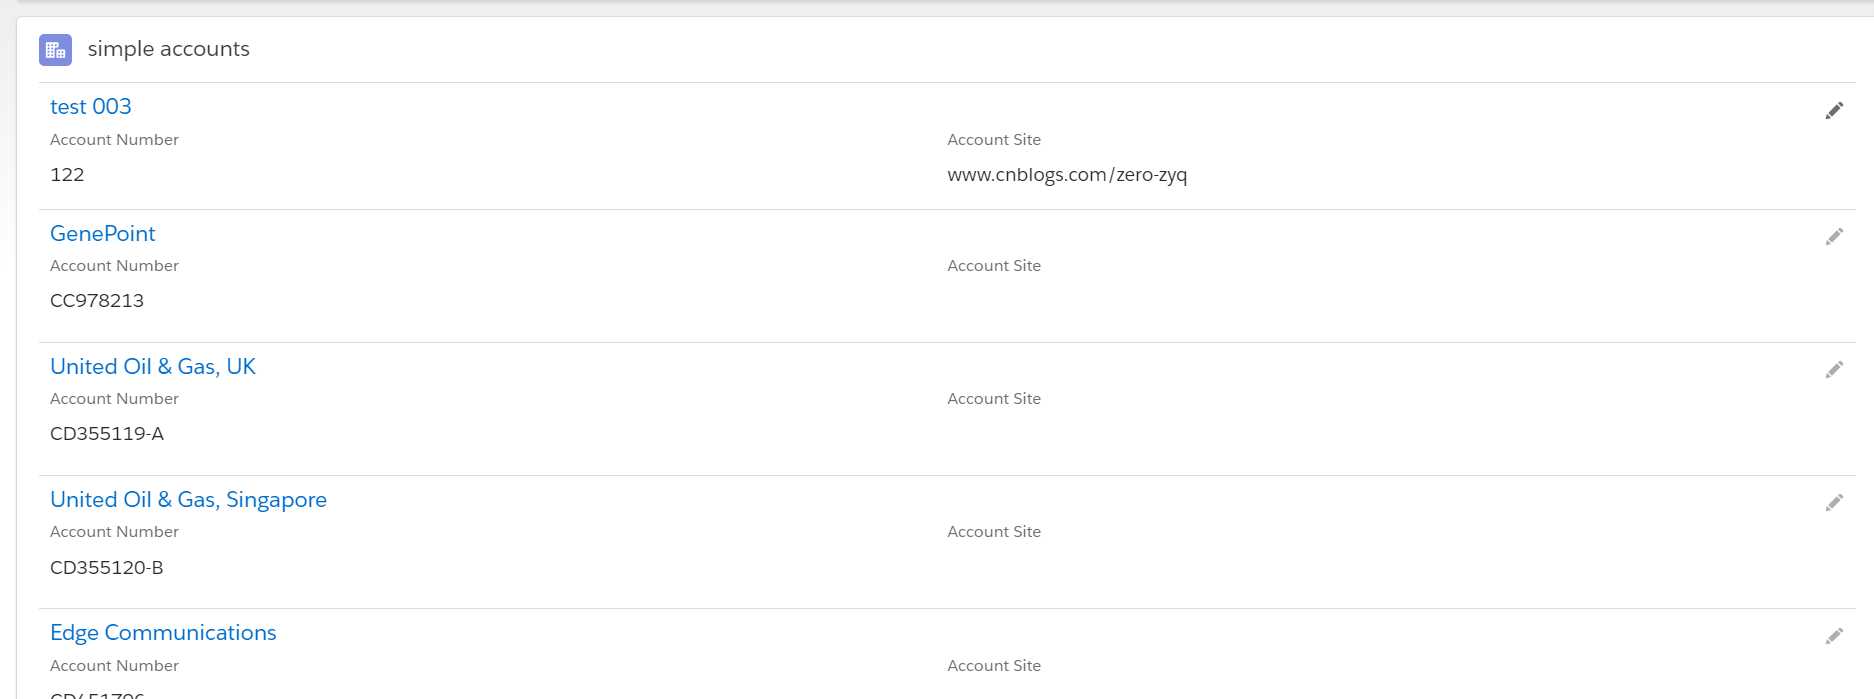The image size is (1874, 699).
Task: Click the simple accounts title text
Action: point(169,49)
